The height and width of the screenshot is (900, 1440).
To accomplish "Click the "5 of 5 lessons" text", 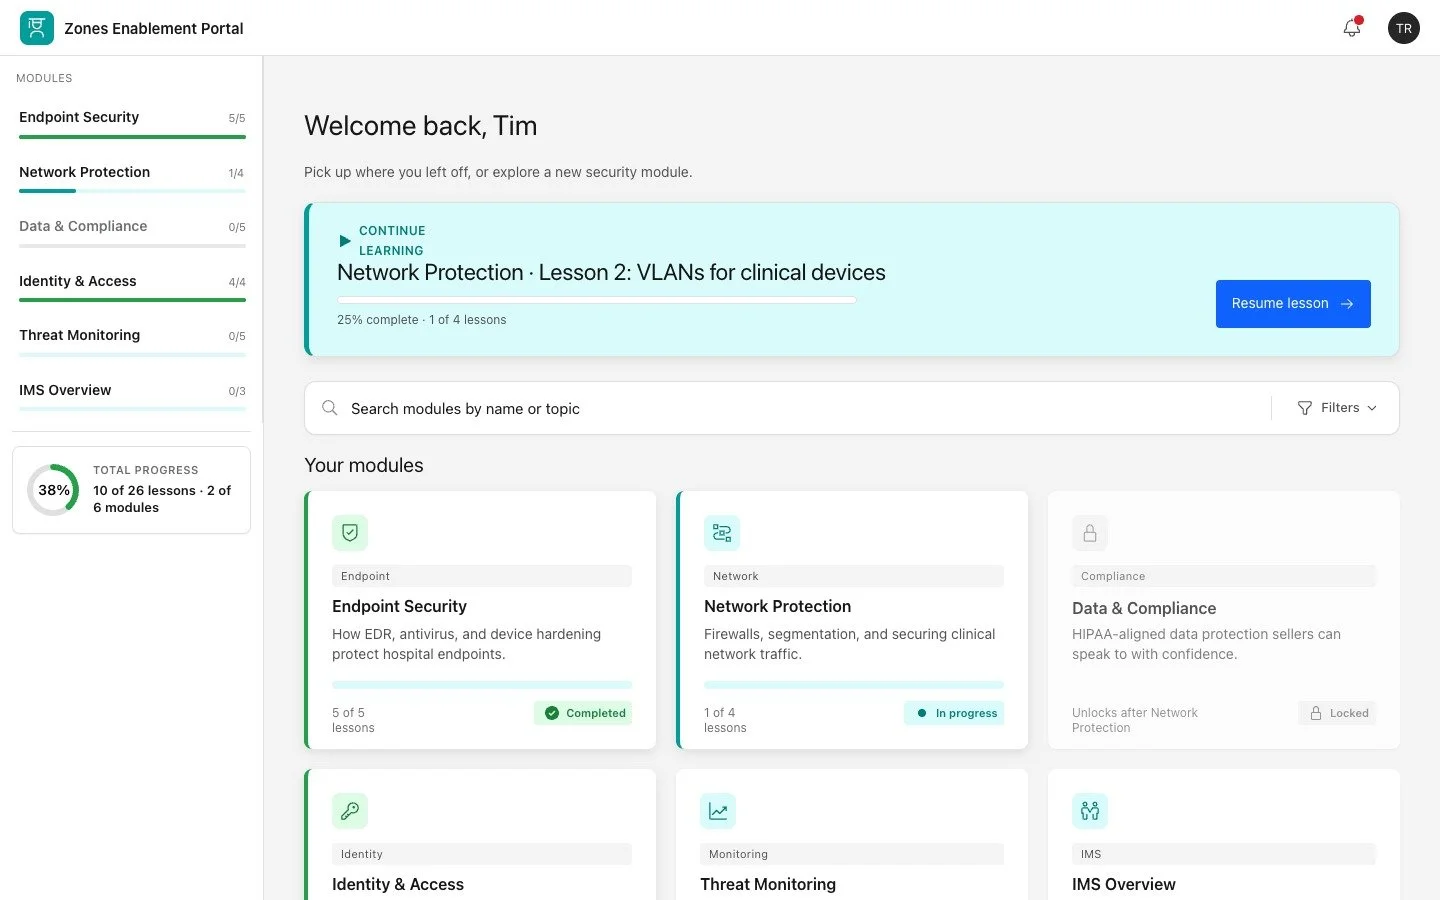I will point(353,720).
